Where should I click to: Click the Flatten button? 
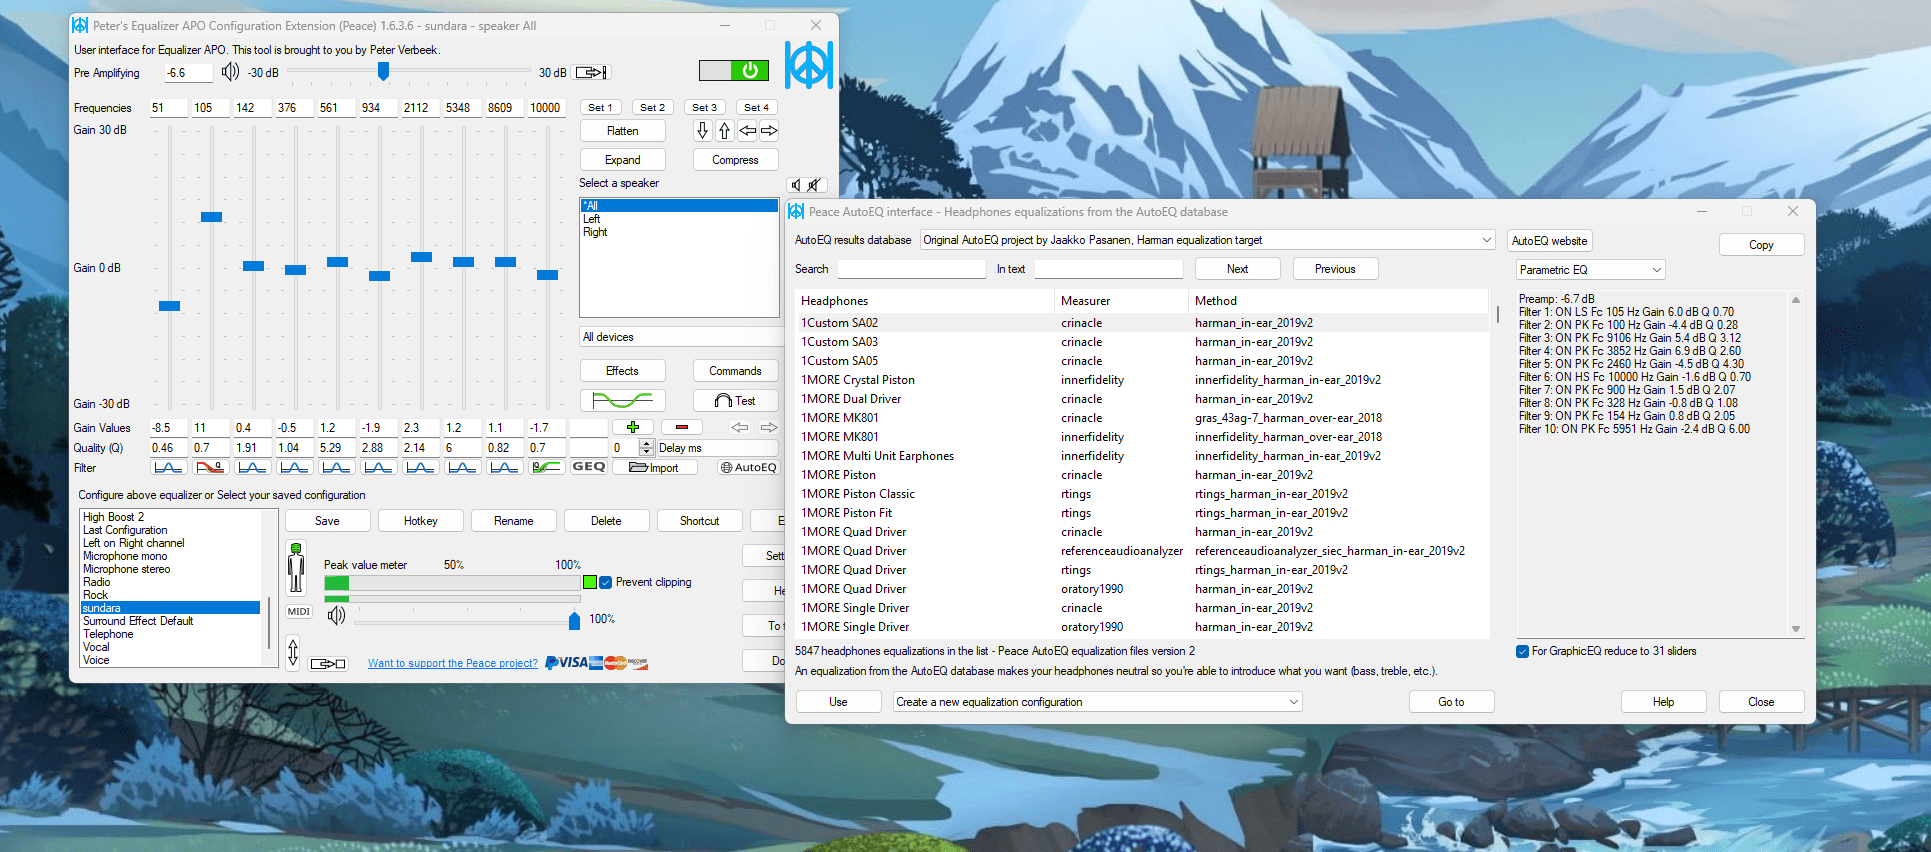pyautogui.click(x=622, y=131)
